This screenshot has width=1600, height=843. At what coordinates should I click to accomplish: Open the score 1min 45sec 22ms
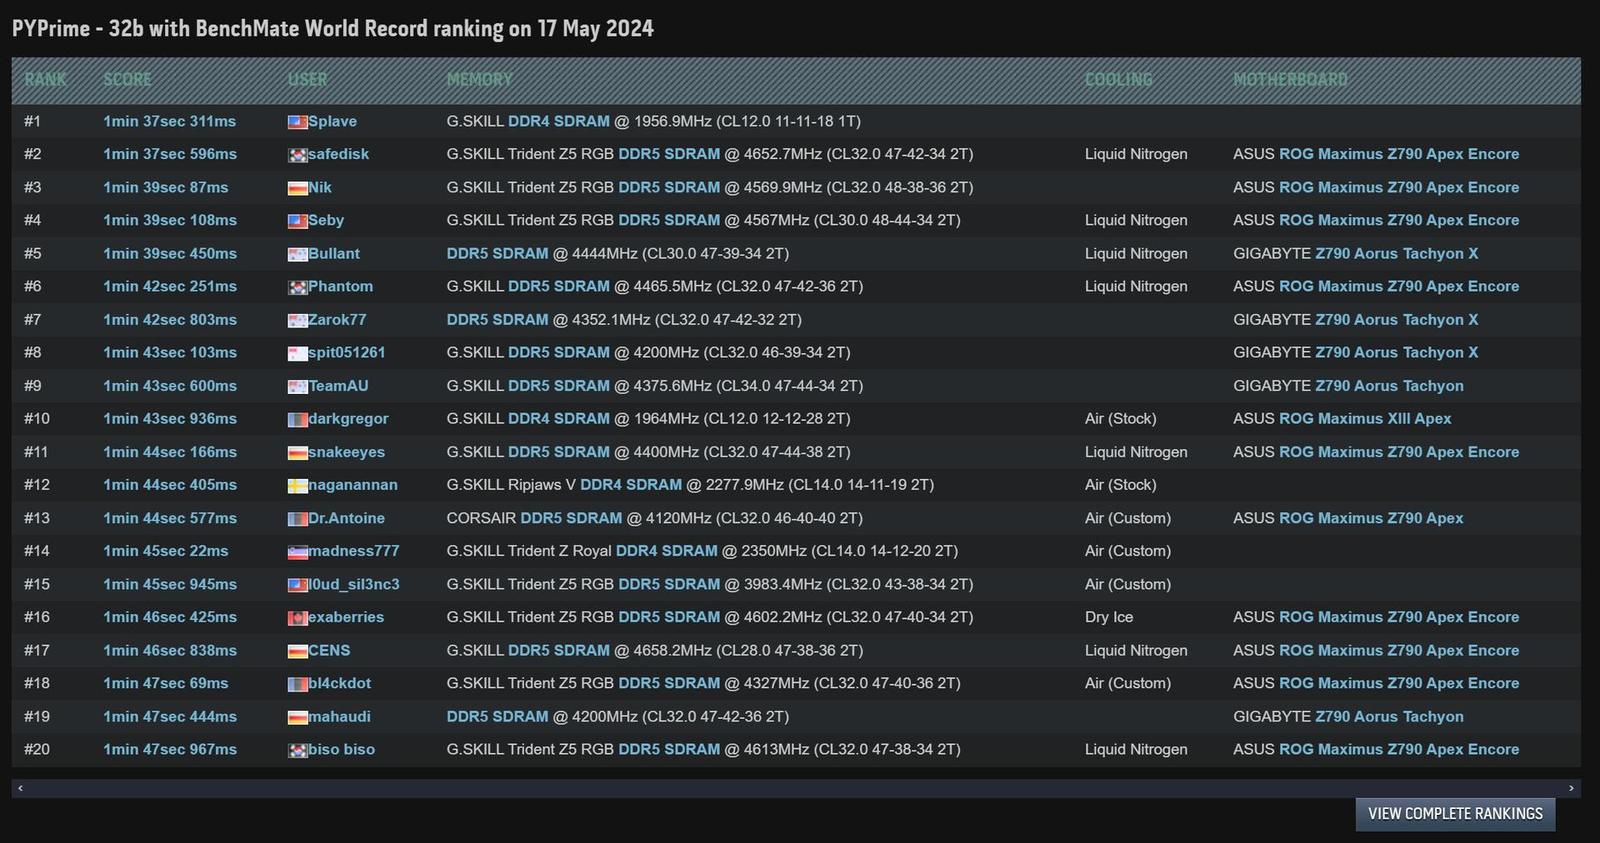pos(166,551)
